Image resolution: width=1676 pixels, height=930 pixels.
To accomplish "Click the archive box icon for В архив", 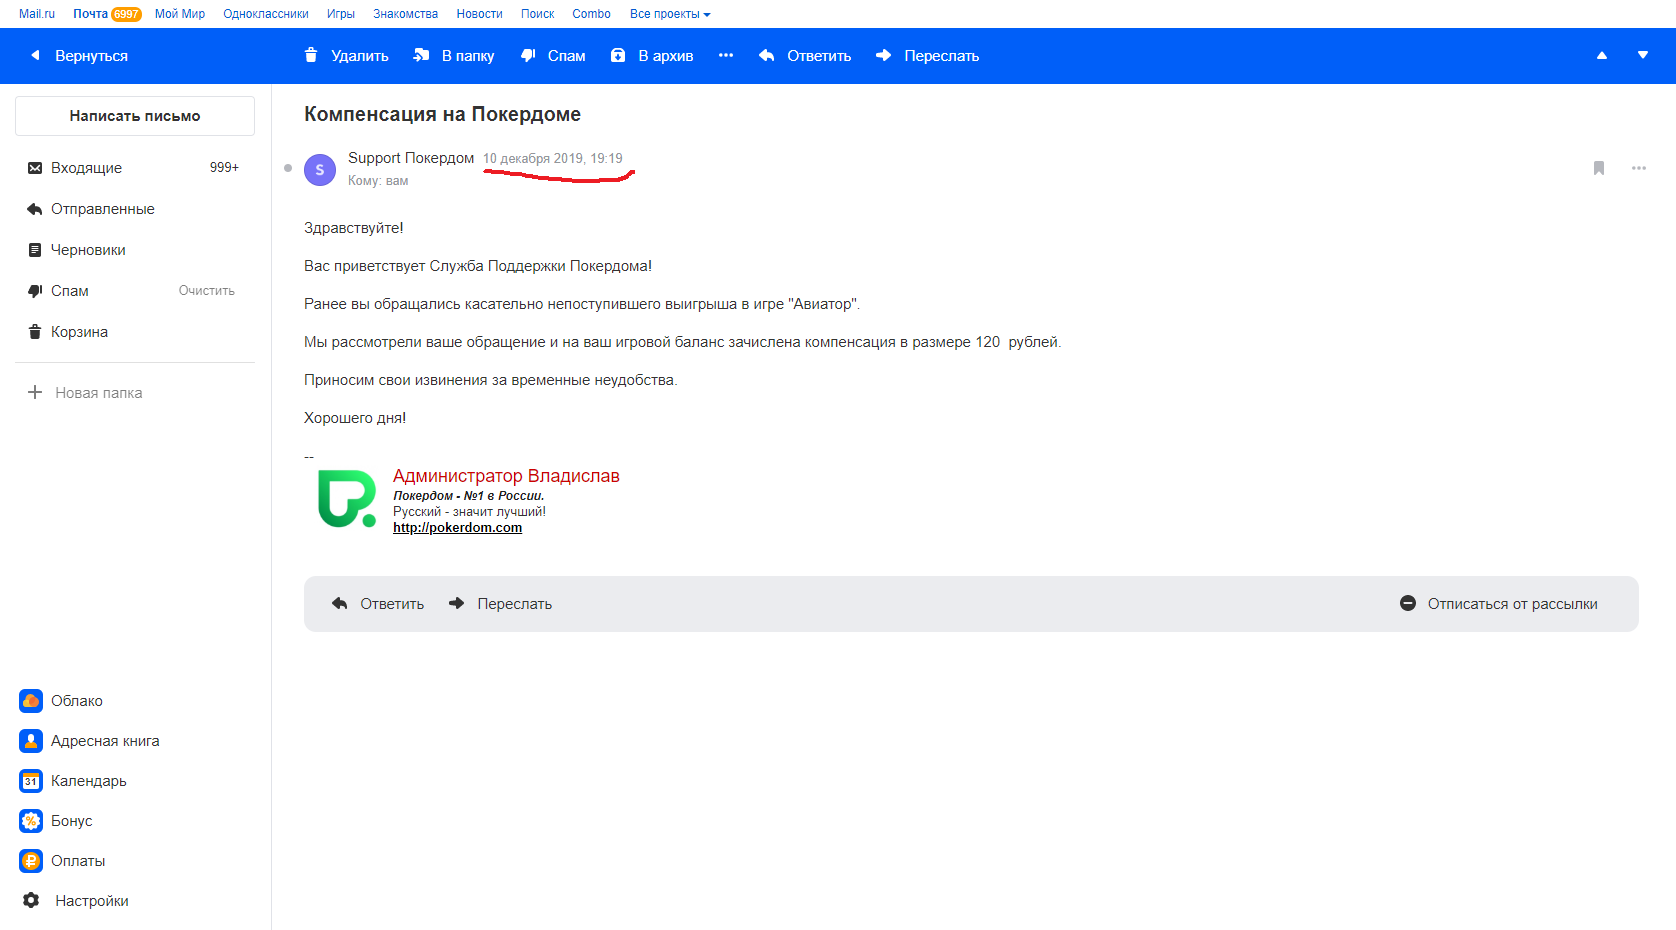I will (618, 55).
